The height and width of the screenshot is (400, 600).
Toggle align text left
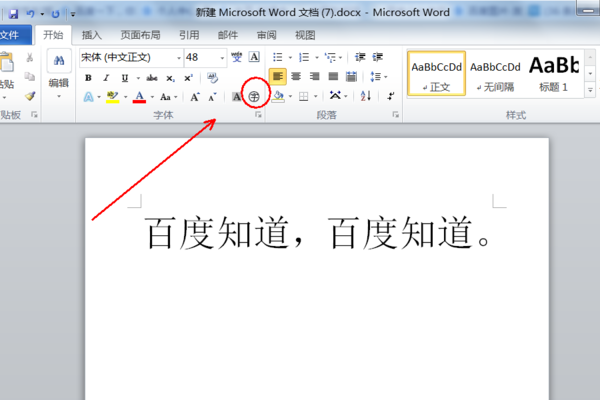[278, 77]
